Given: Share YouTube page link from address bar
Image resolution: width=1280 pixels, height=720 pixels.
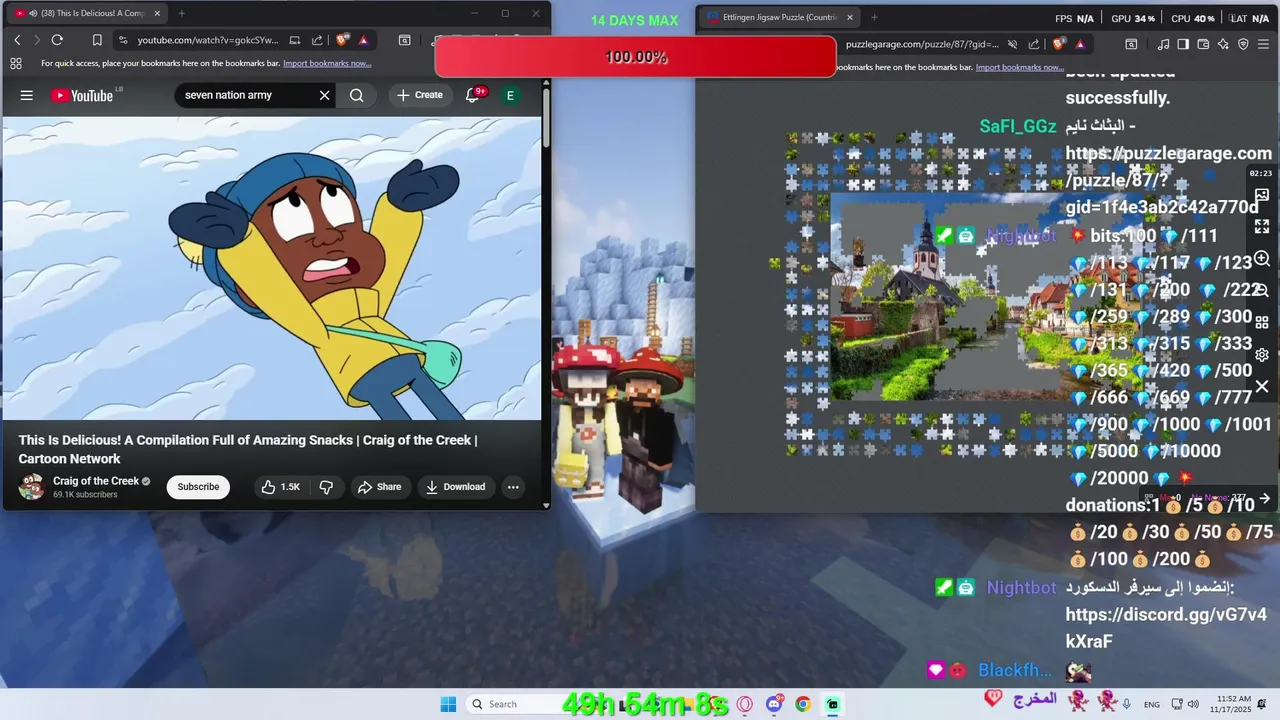Looking at the screenshot, I should point(317,40).
